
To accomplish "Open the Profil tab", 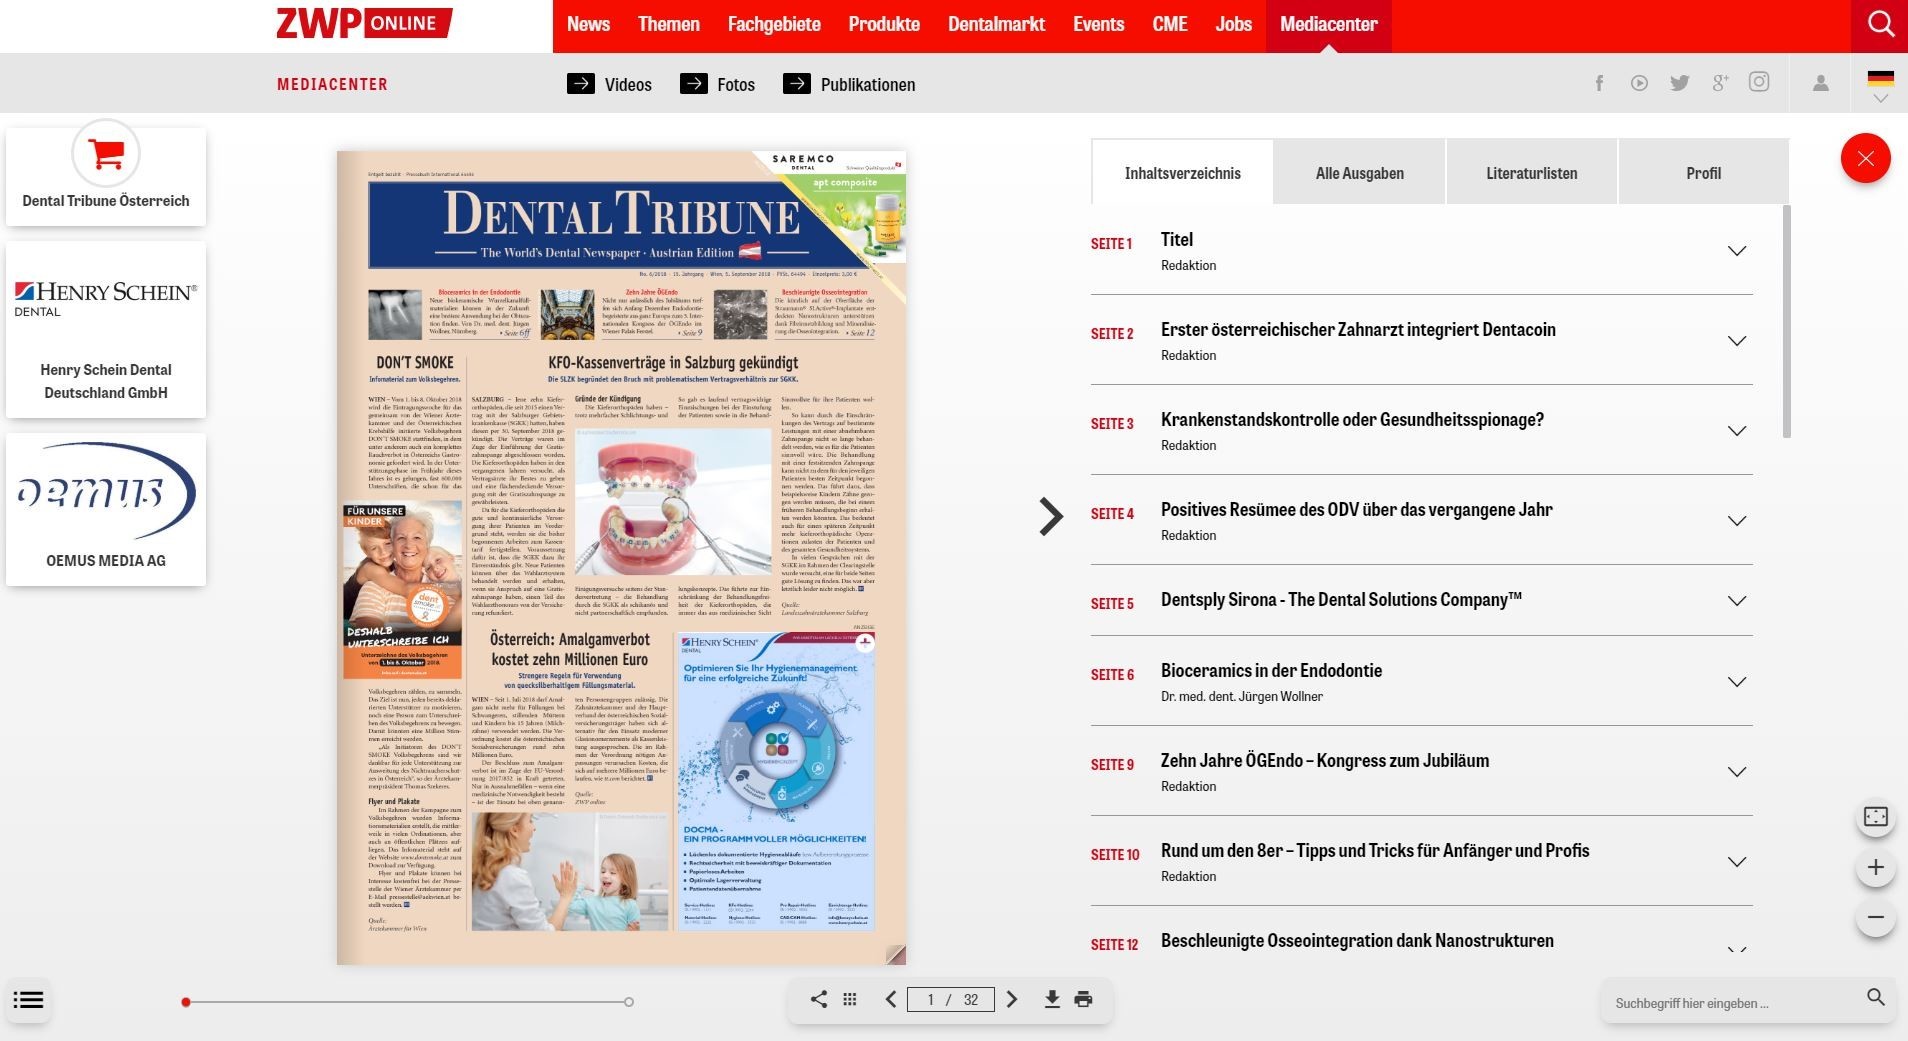I will [x=1703, y=173].
